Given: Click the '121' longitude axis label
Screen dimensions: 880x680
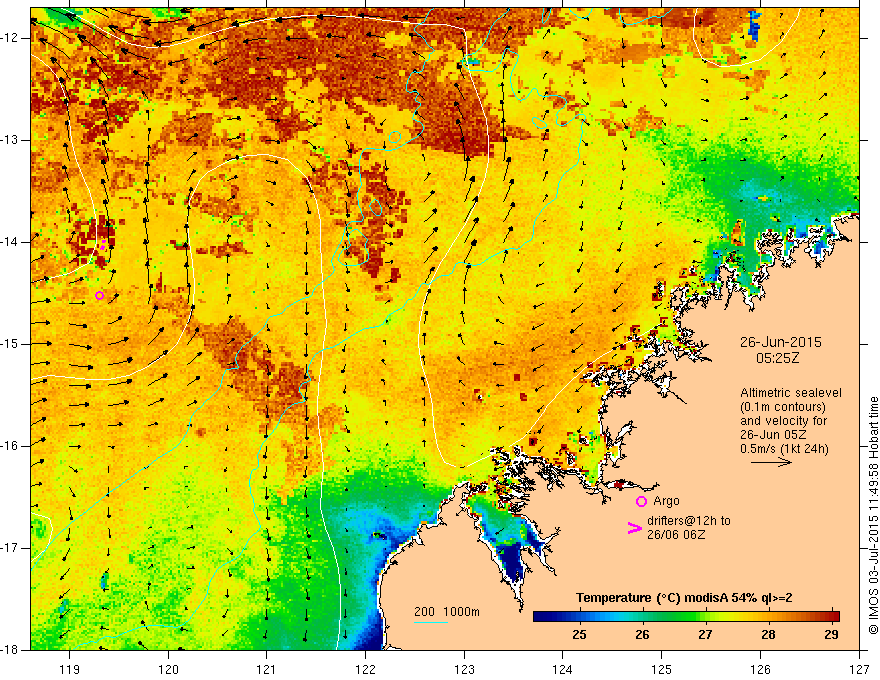Looking at the screenshot, I should pos(267,669).
